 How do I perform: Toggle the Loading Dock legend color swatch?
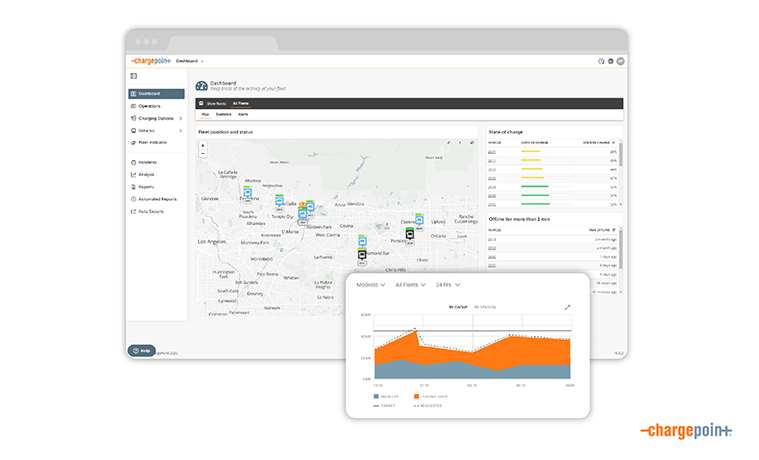417,396
